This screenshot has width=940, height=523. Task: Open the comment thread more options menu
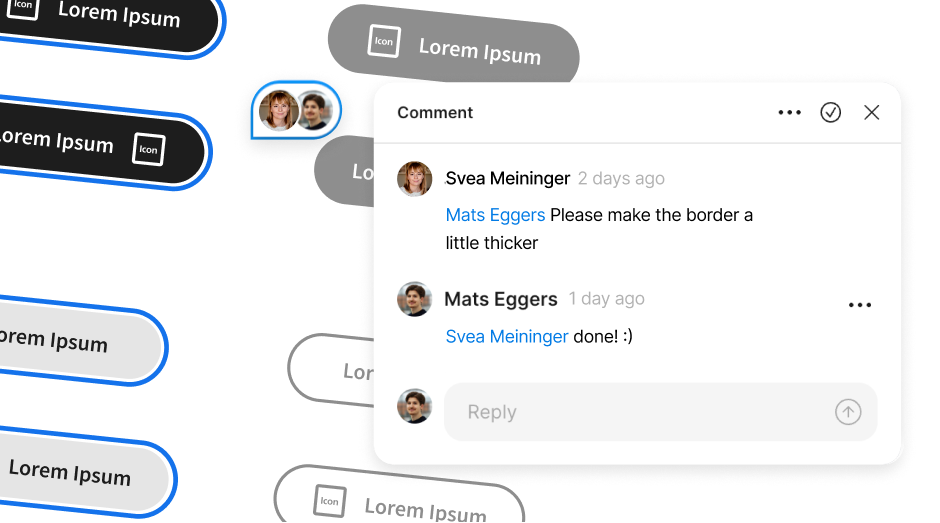click(x=789, y=113)
